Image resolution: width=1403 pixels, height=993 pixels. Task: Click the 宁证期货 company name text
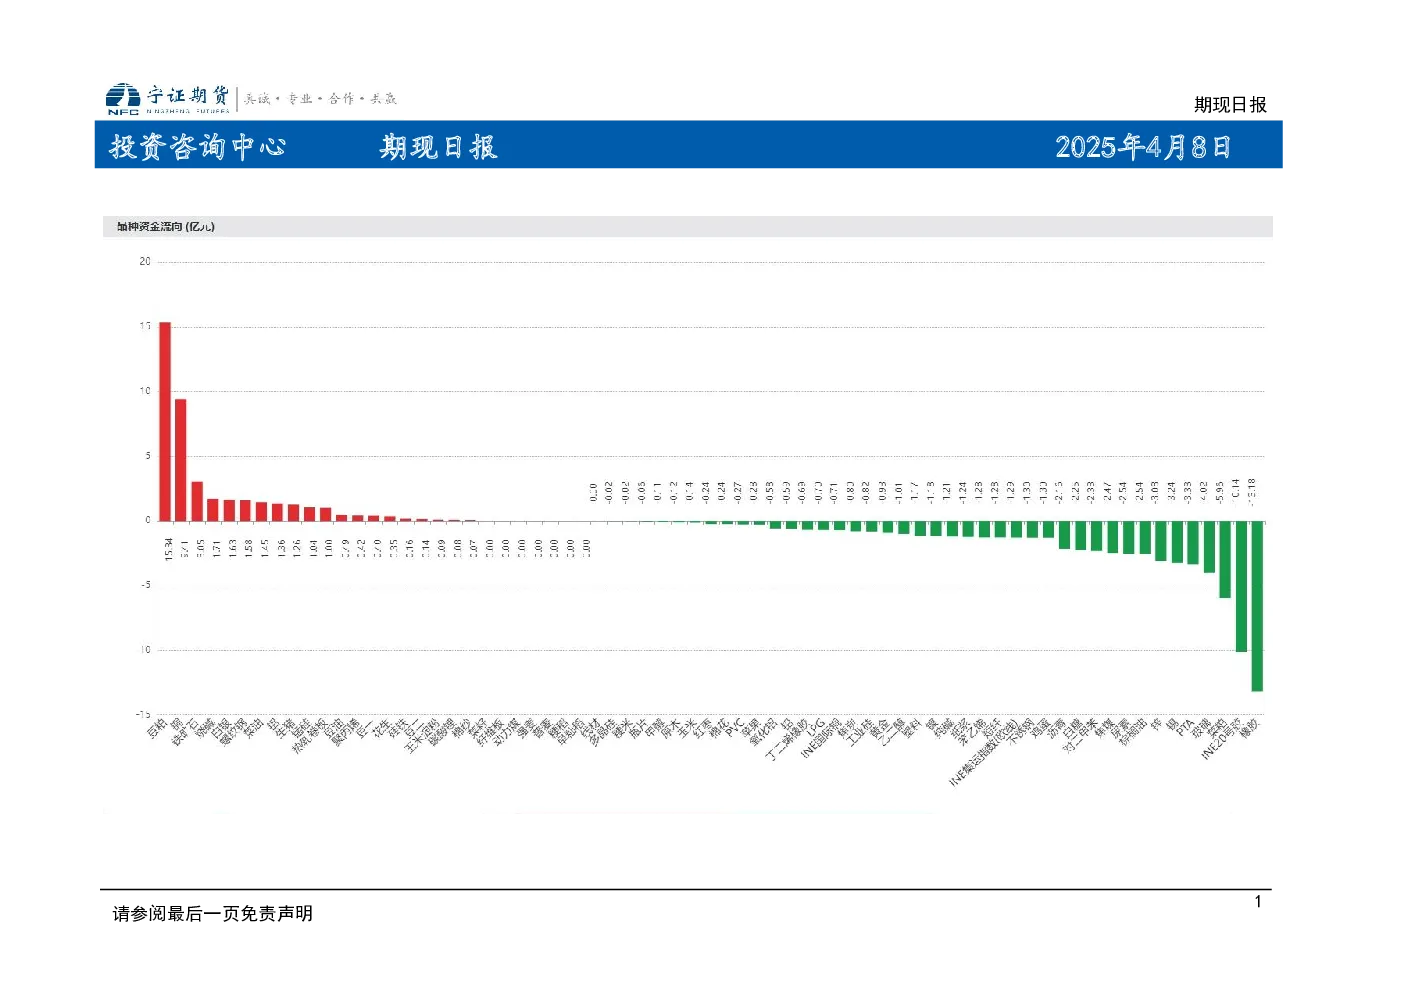[188, 95]
